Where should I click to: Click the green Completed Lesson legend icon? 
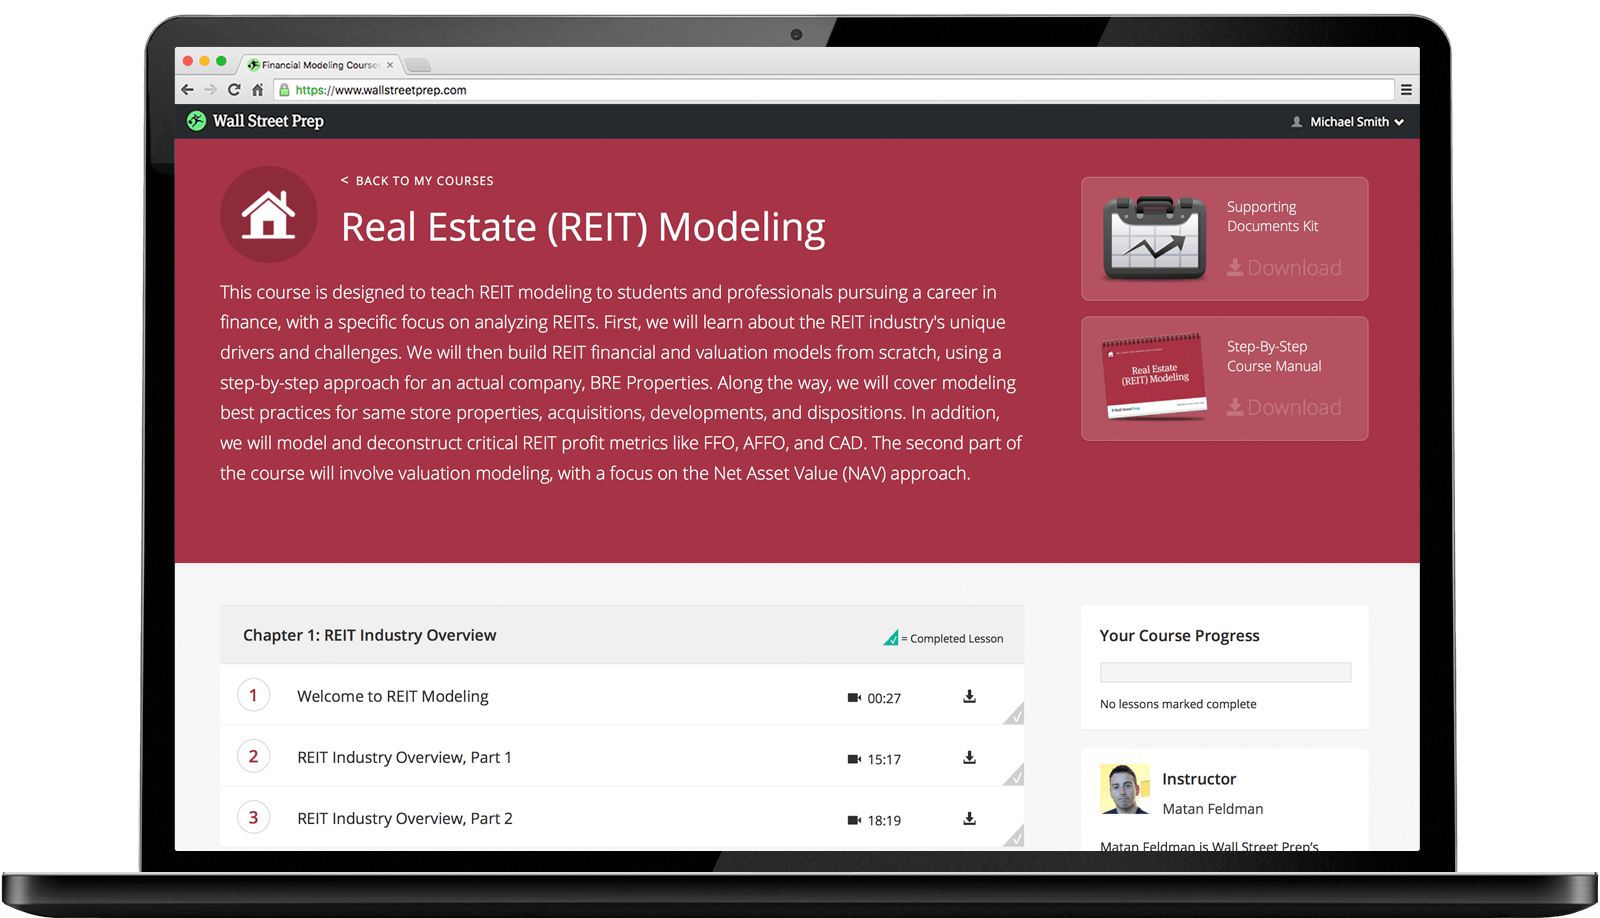(891, 638)
